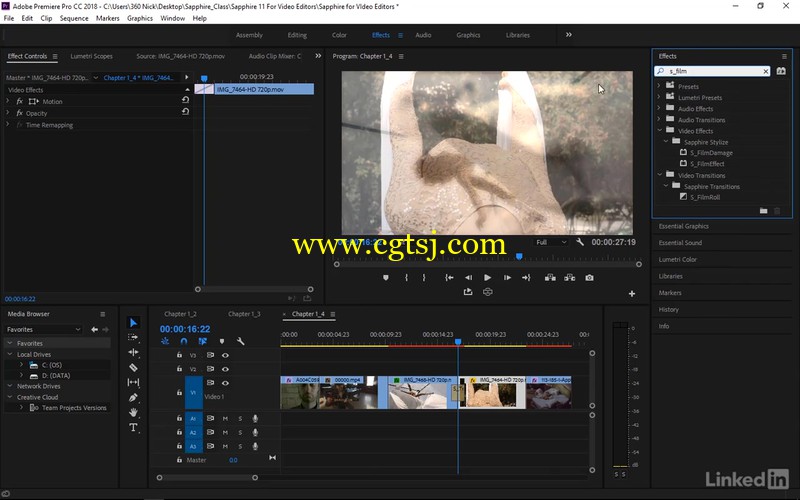Open the History panel

[x=668, y=309]
